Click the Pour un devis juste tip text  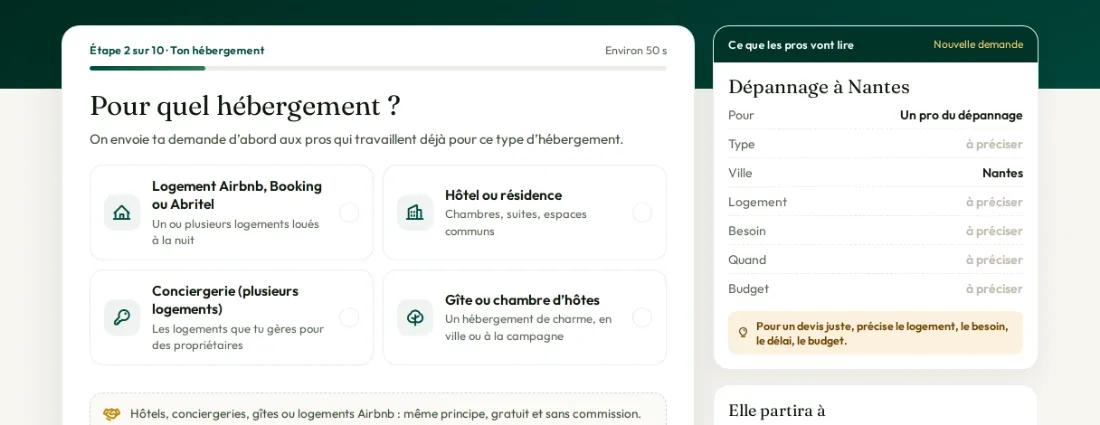(882, 334)
